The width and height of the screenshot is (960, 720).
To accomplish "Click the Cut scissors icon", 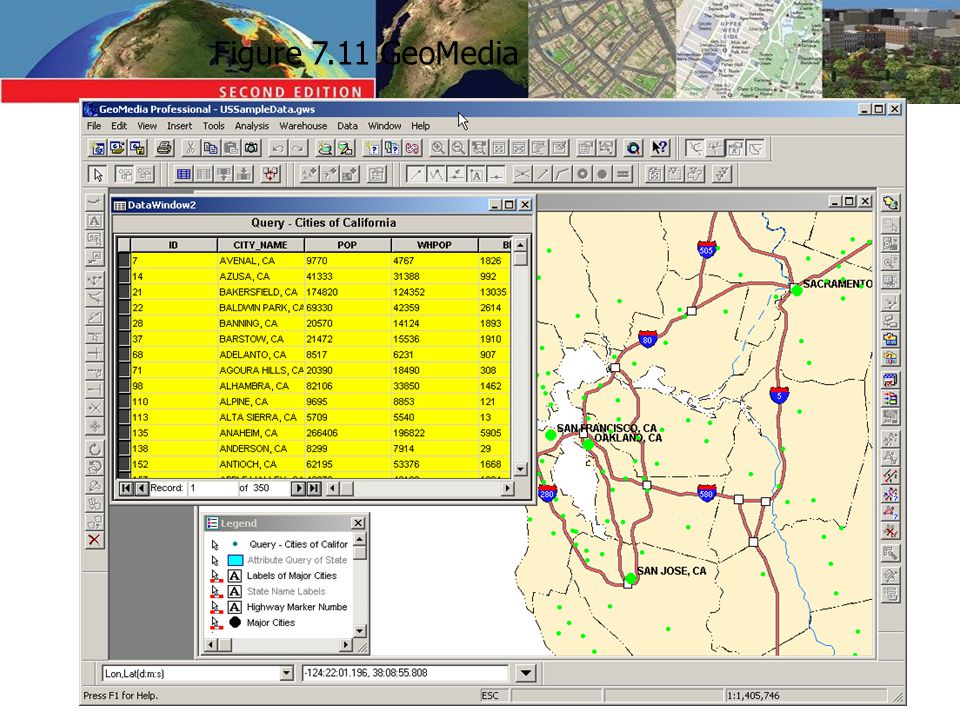I will [x=190, y=148].
